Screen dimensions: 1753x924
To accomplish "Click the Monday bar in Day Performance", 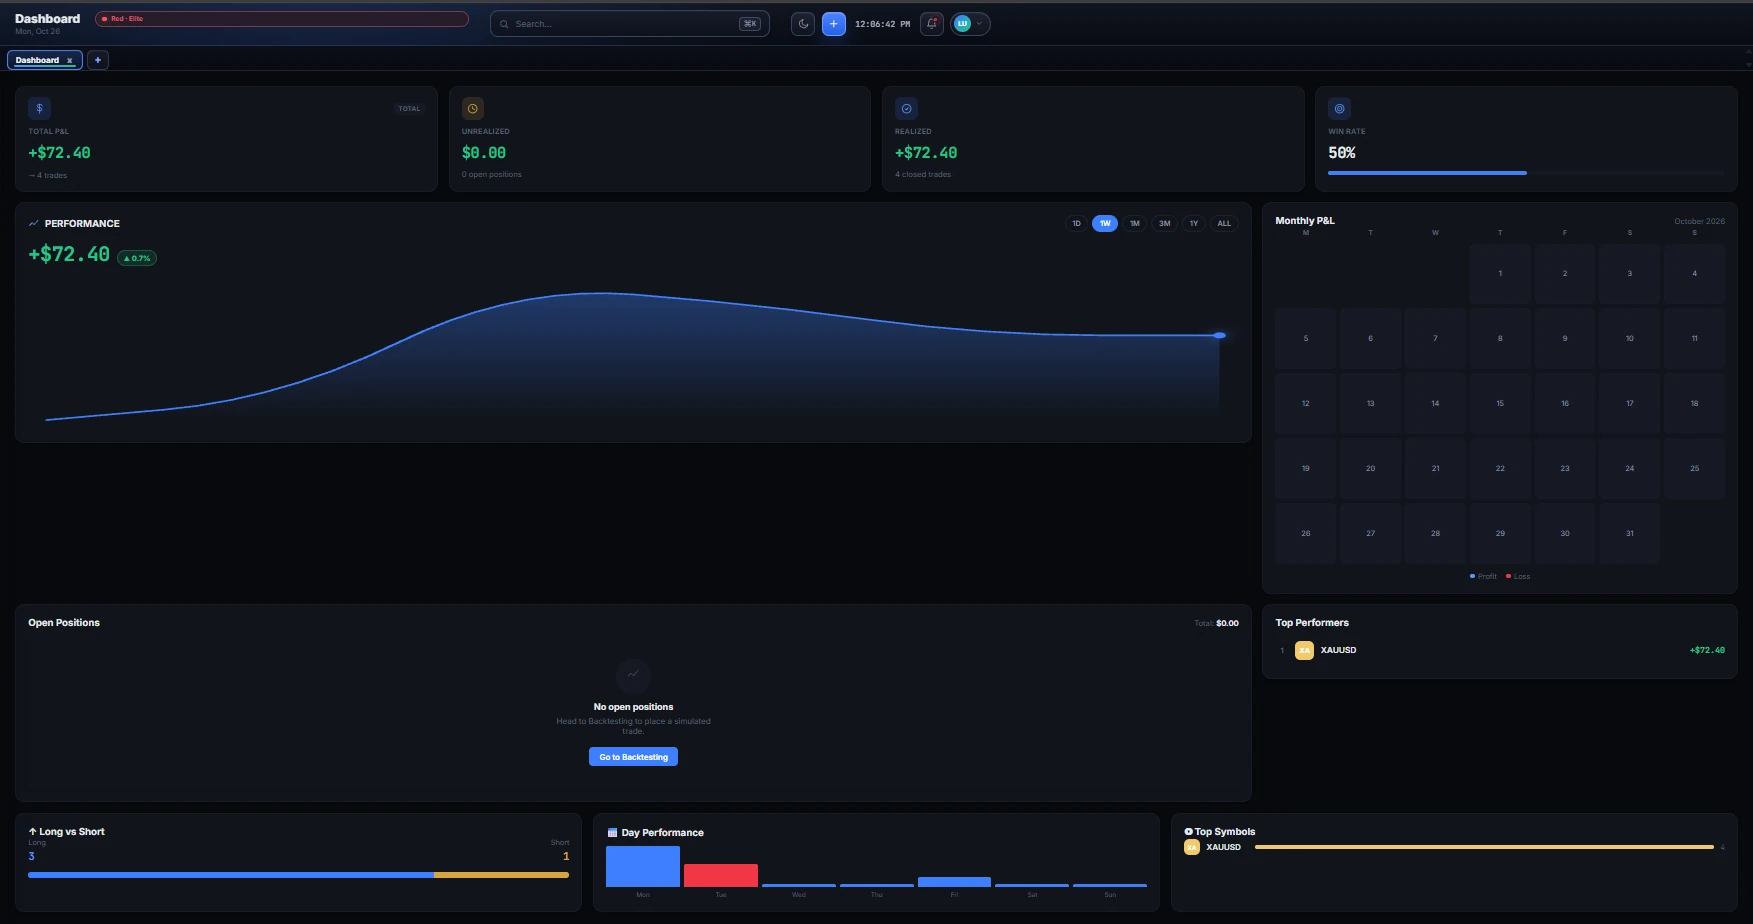I will pos(643,866).
